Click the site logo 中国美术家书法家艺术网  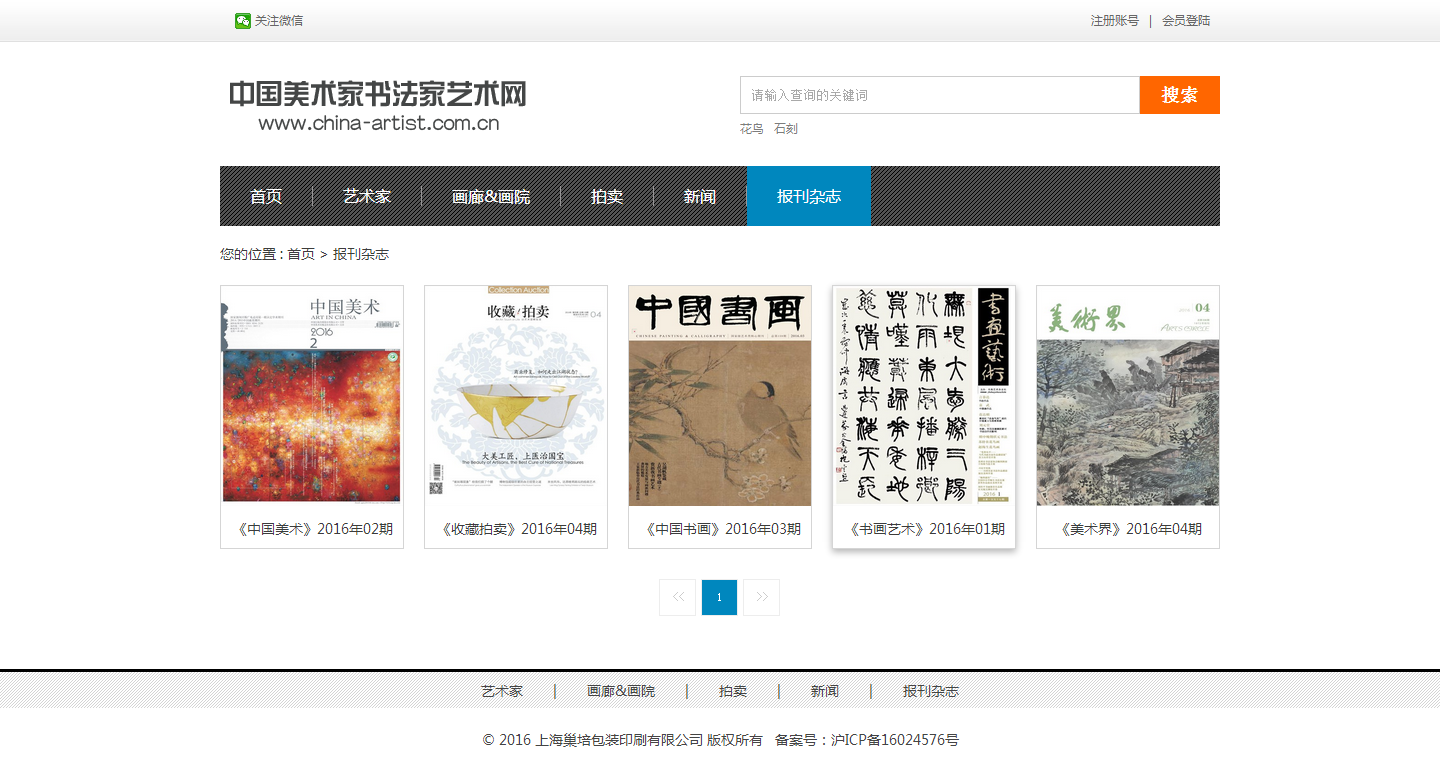tap(378, 106)
